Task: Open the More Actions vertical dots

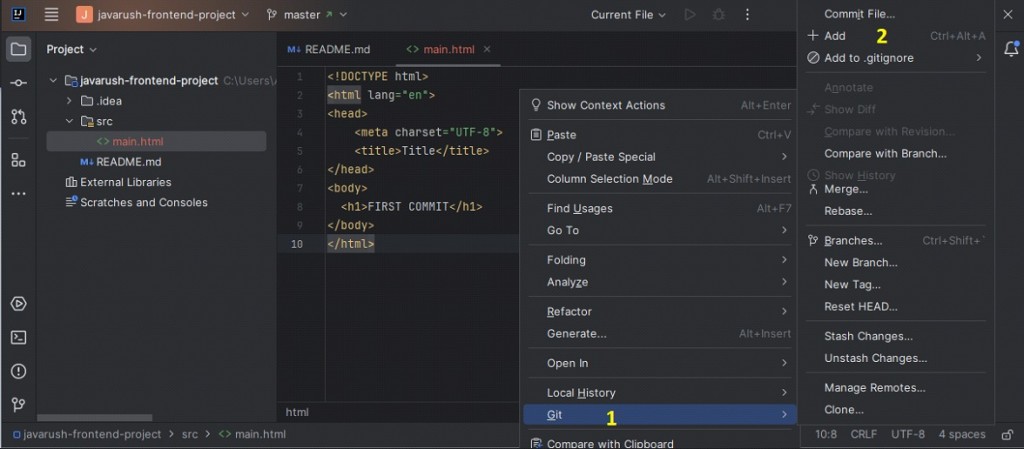Action: coord(747,14)
